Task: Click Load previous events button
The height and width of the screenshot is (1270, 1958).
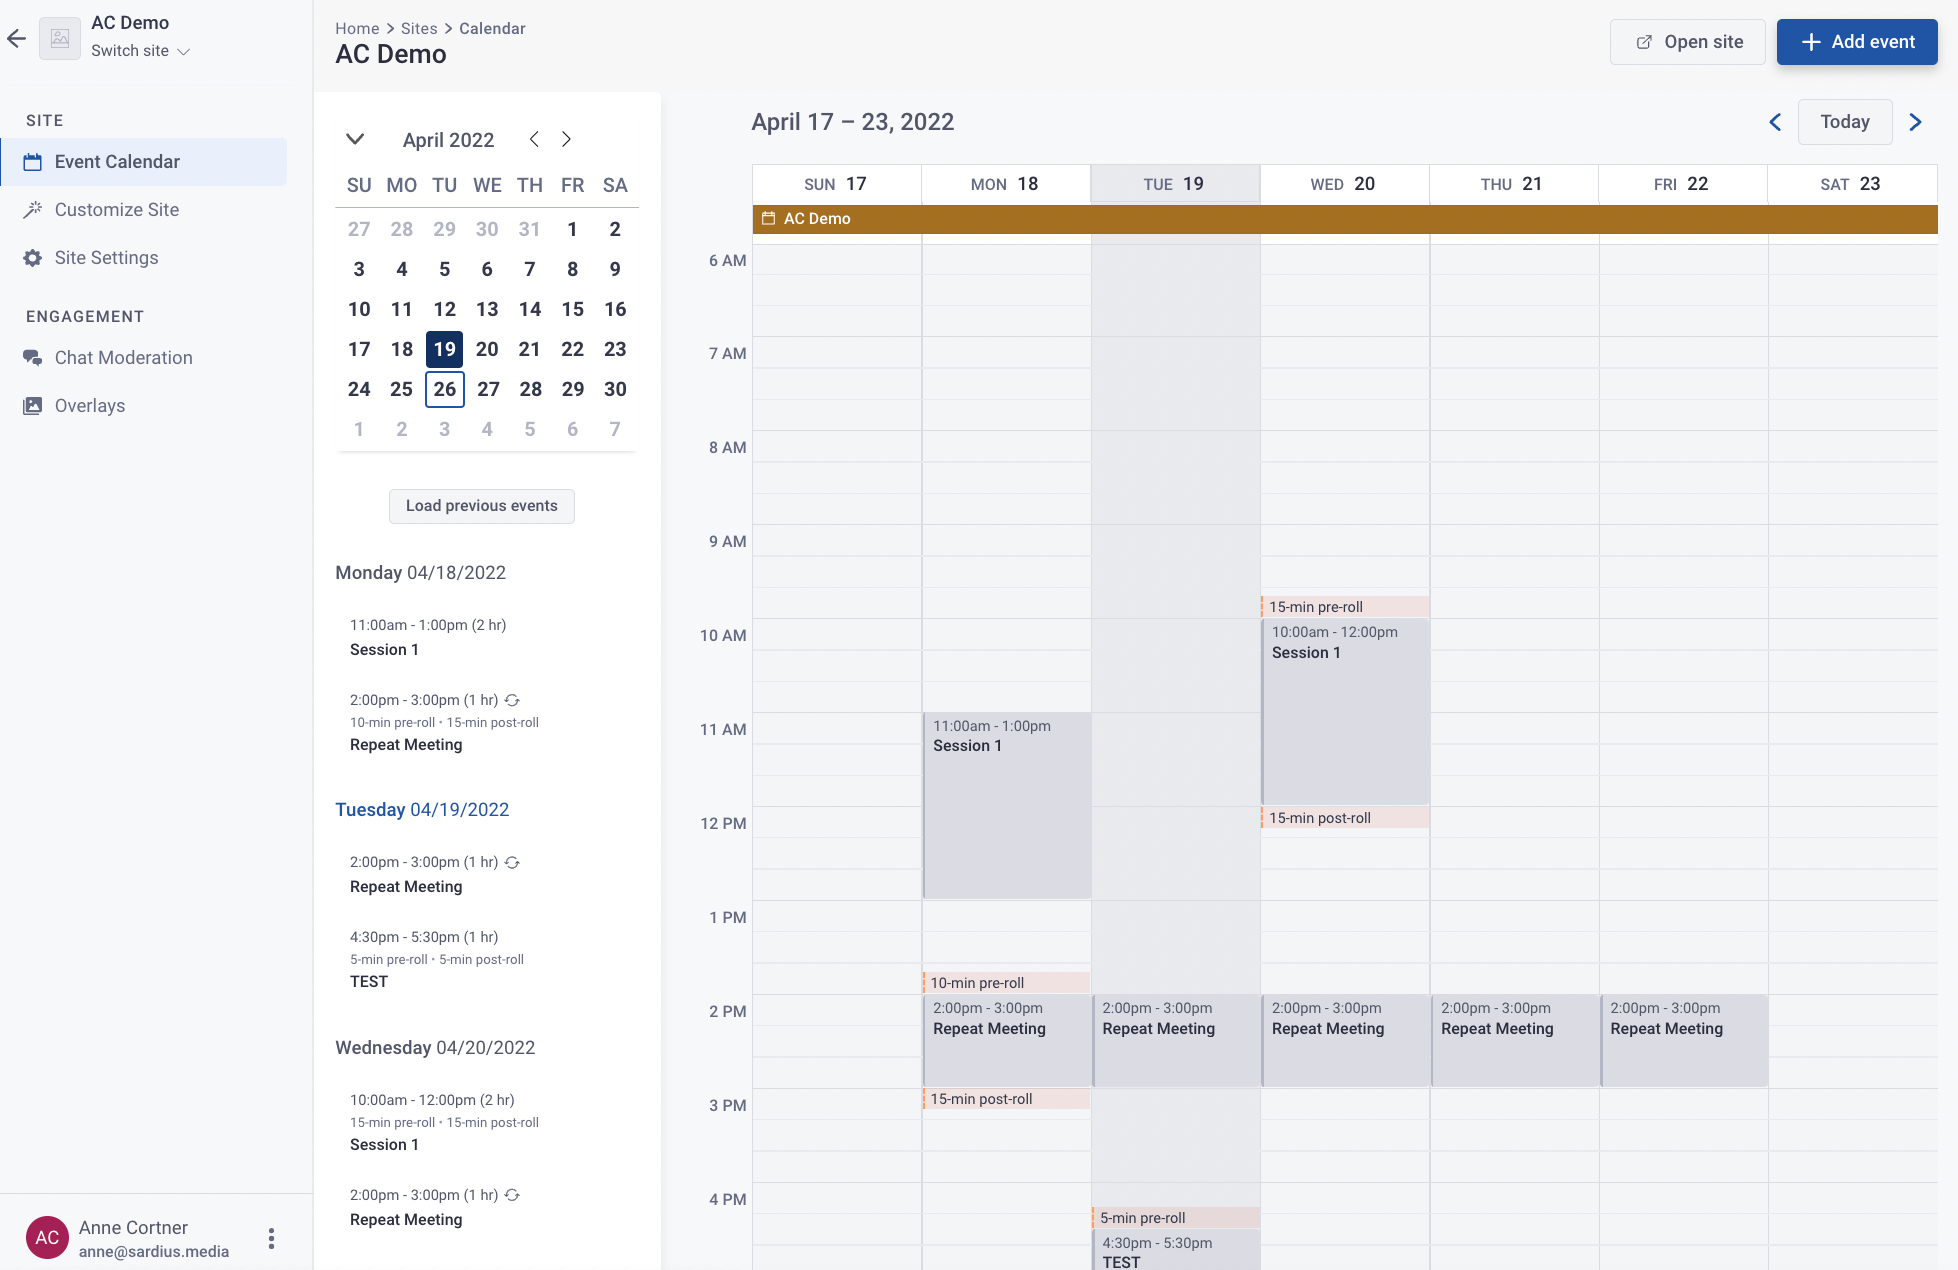Action: [482, 505]
